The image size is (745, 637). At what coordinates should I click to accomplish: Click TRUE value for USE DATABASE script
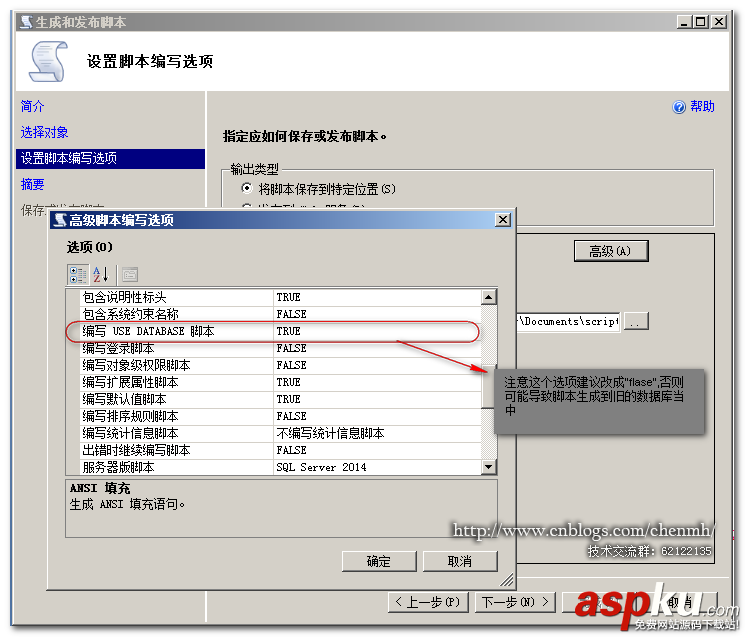coord(377,331)
